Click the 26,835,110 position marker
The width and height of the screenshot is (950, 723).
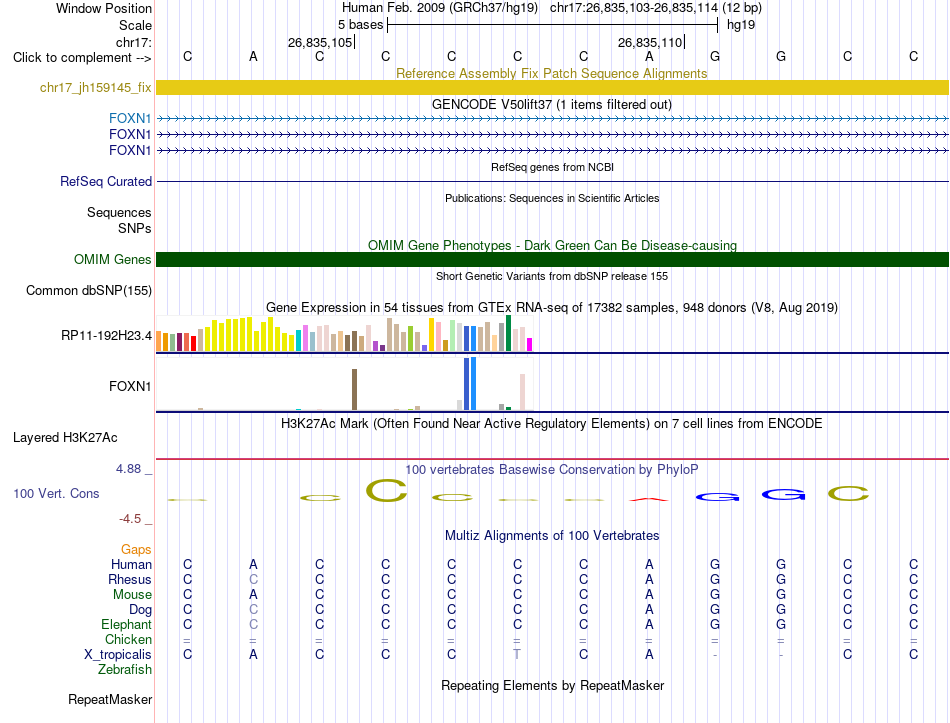click(651, 42)
